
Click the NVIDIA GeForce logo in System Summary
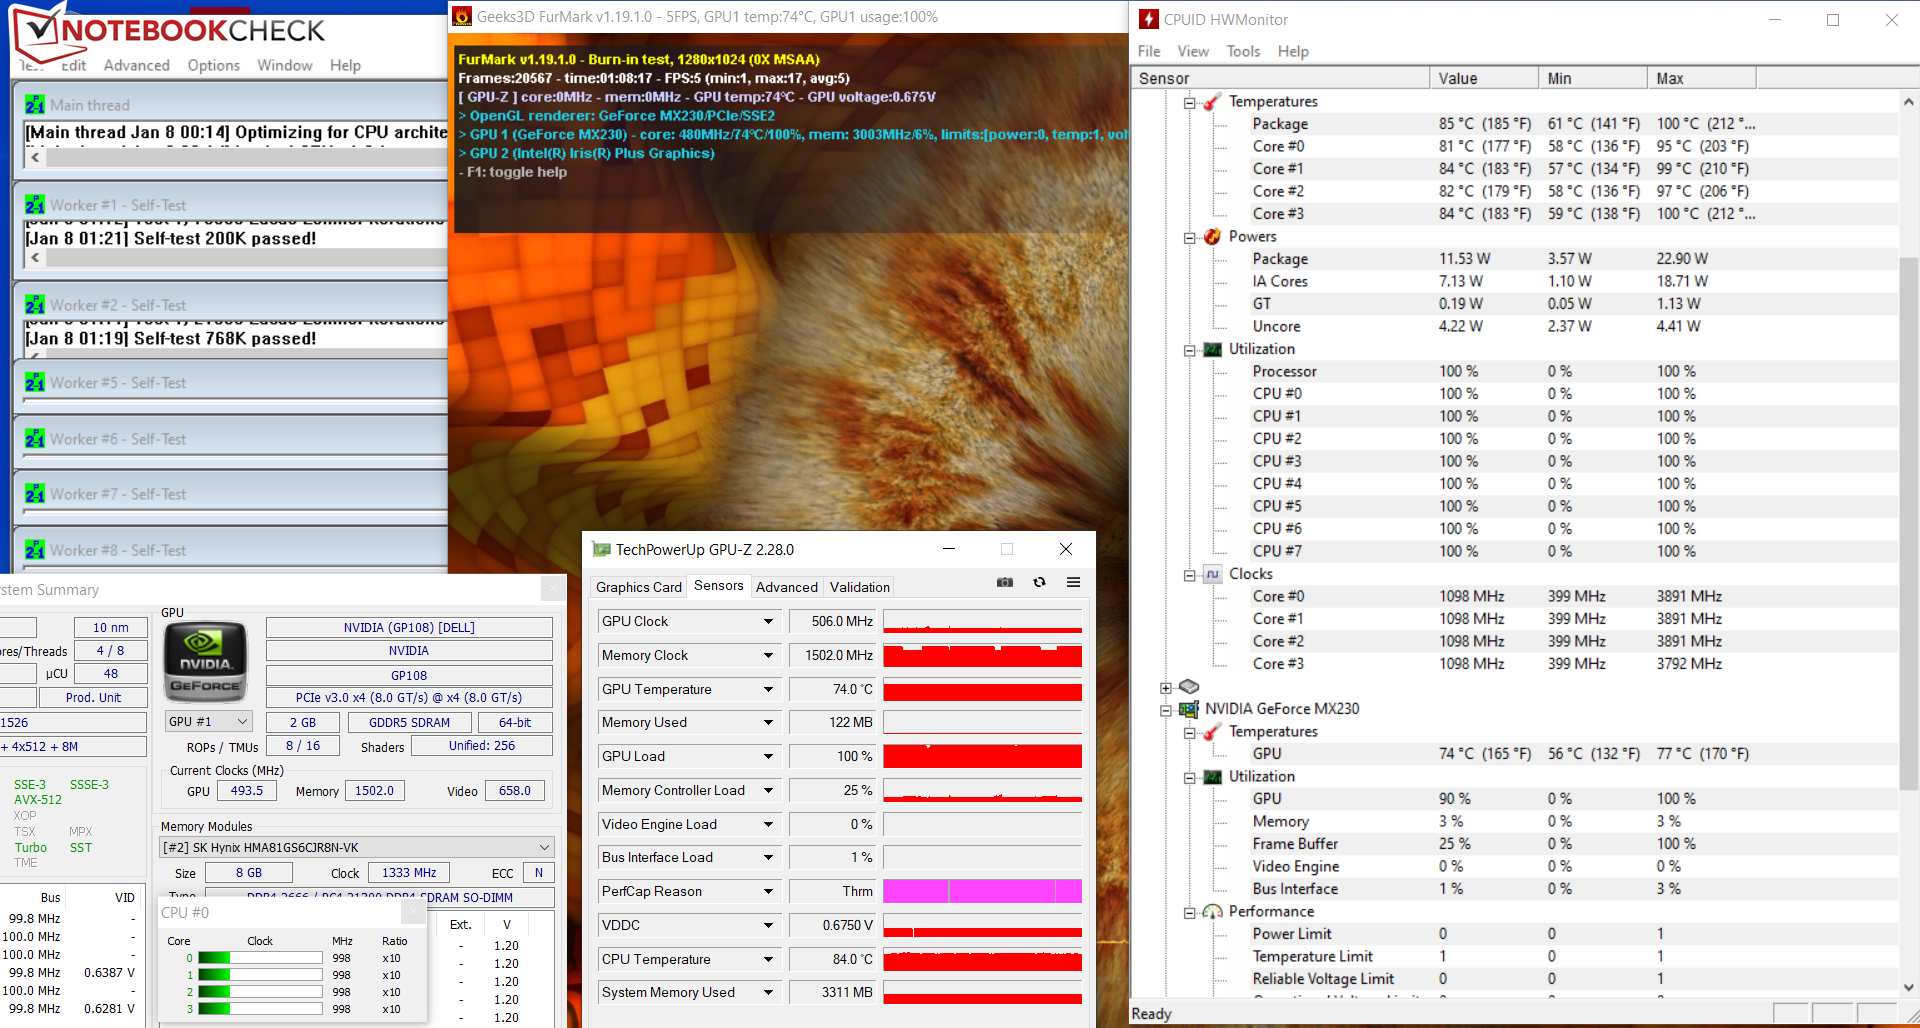tap(205, 662)
